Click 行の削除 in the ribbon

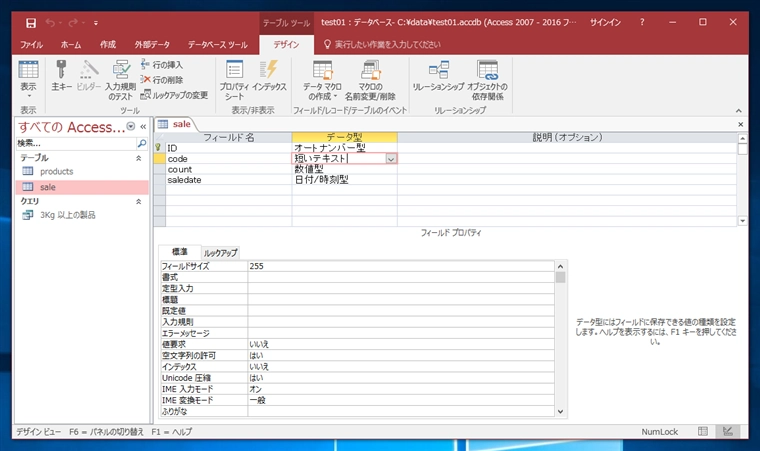pyautogui.click(x=162, y=80)
